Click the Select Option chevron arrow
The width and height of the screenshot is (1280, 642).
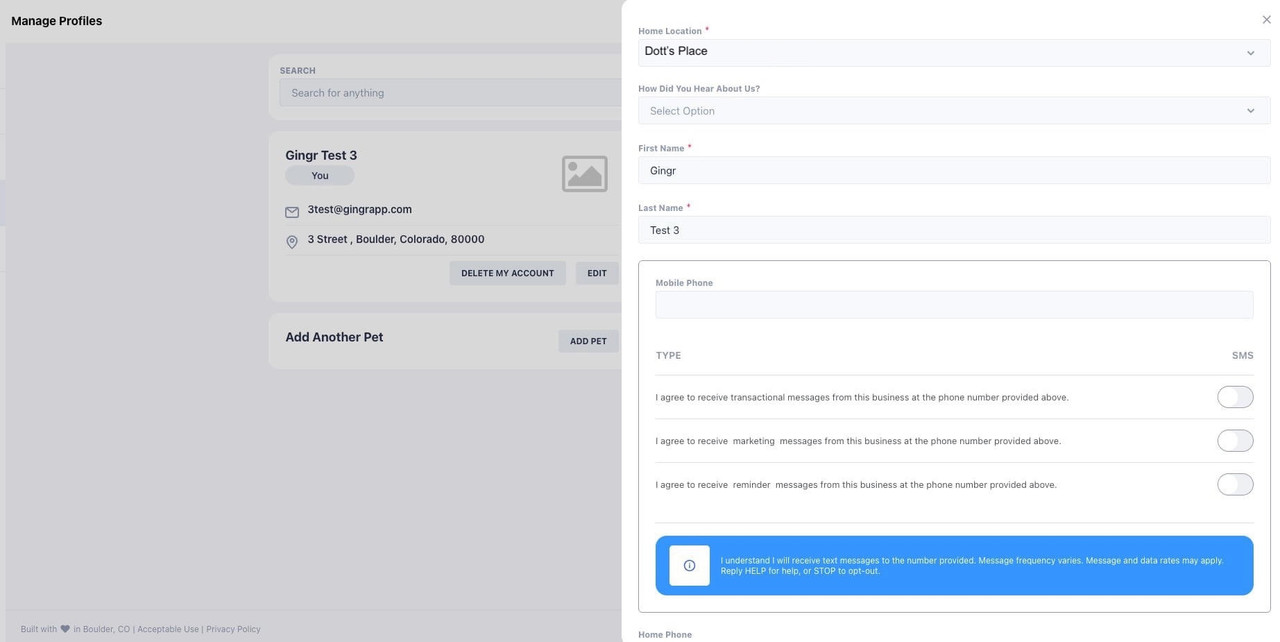coord(1250,111)
